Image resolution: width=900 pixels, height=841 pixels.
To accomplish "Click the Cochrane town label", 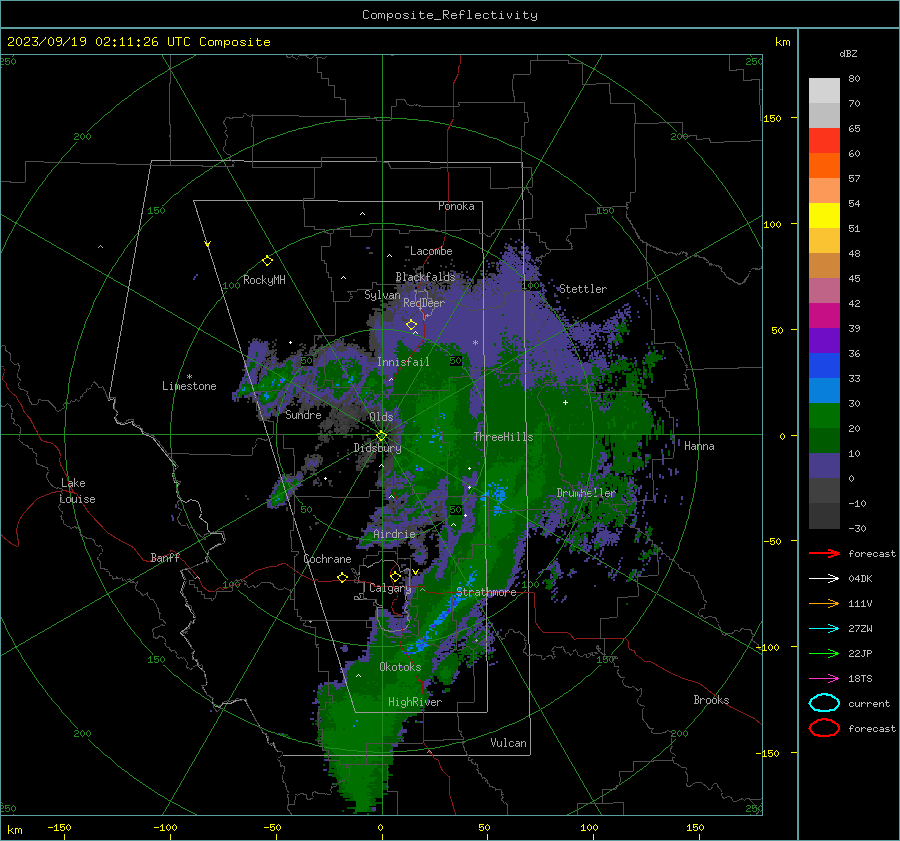I will click(327, 559).
